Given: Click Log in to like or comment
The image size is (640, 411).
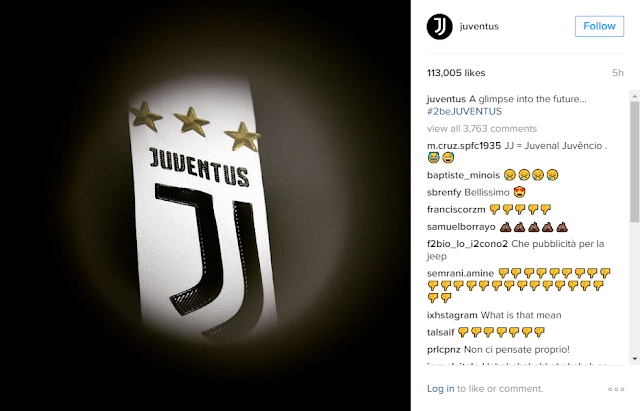Looking at the screenshot, I should tap(440, 389).
